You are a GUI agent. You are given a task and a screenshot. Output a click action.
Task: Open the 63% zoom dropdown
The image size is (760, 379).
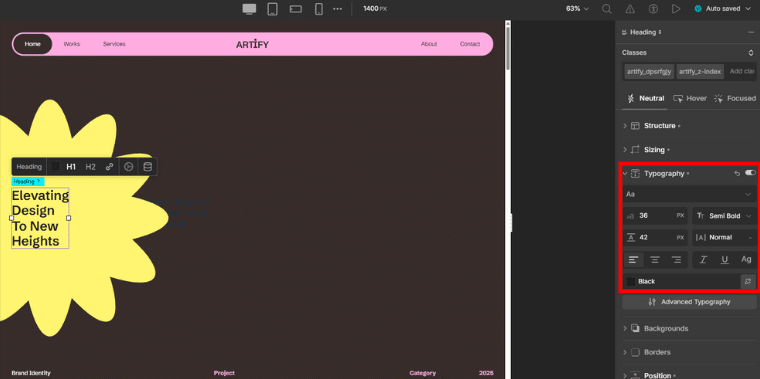[x=577, y=9]
